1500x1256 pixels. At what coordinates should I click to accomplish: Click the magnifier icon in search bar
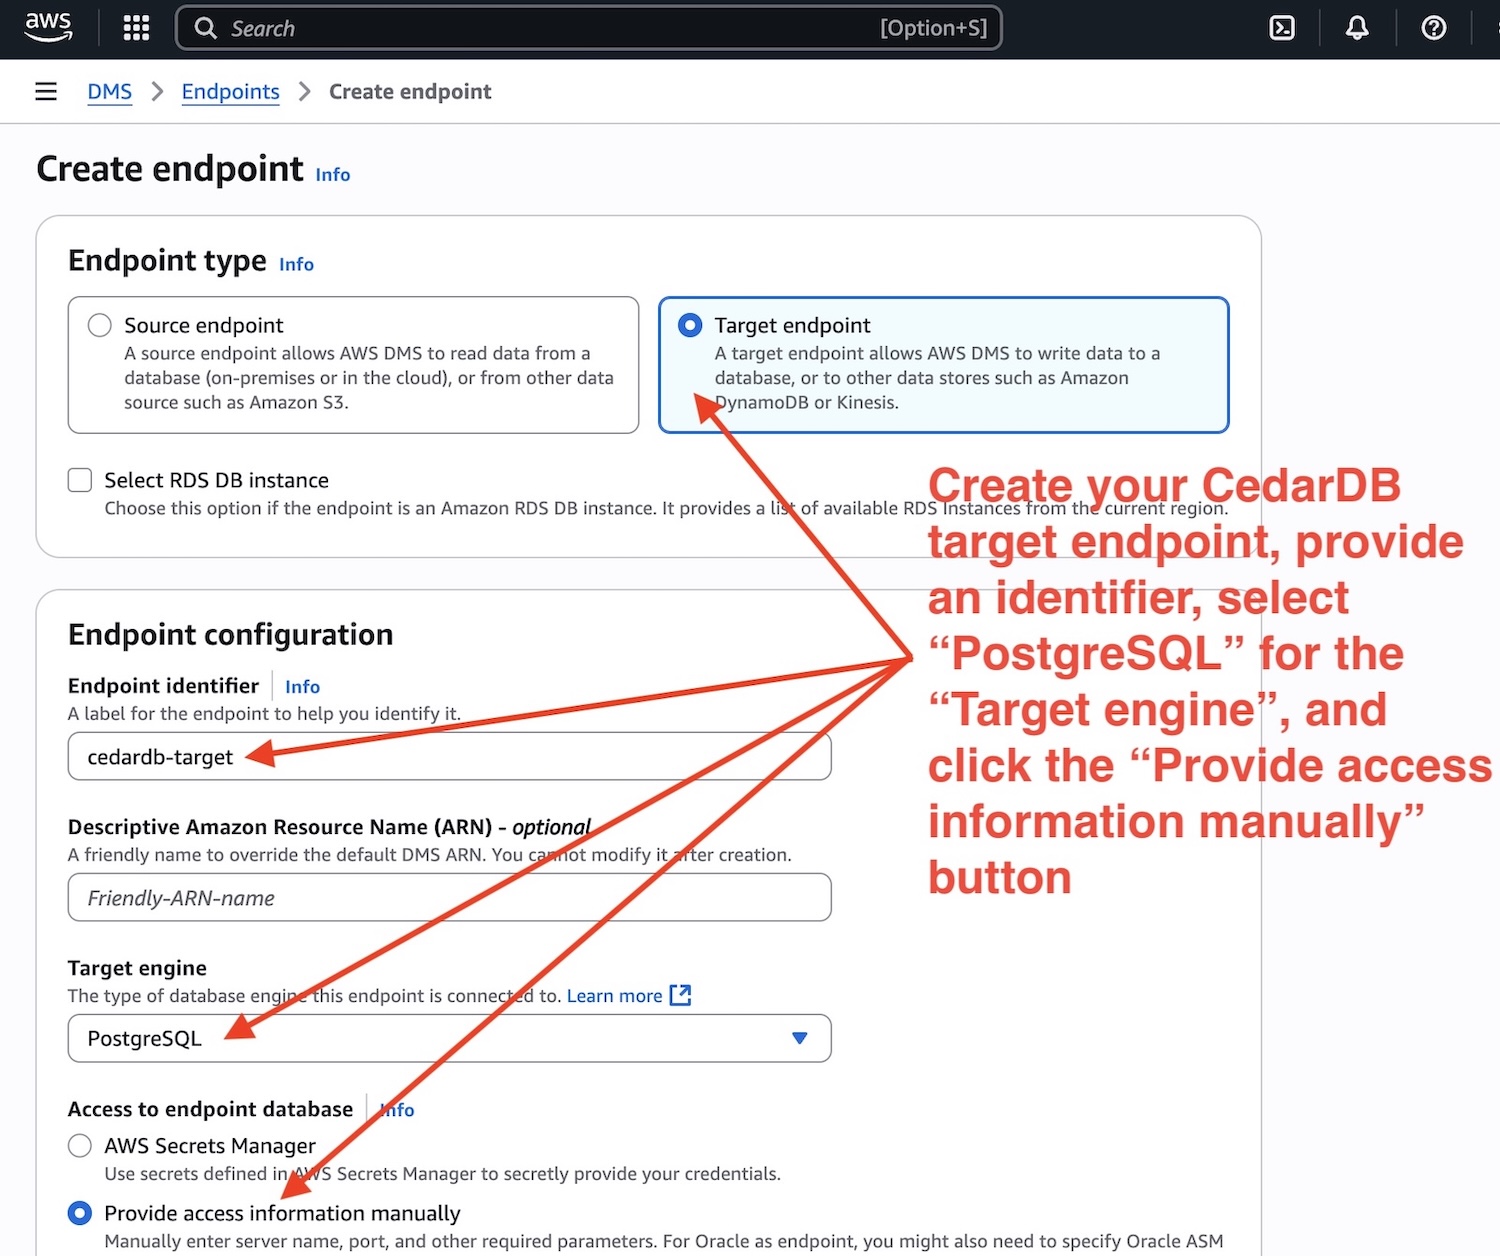point(206,28)
